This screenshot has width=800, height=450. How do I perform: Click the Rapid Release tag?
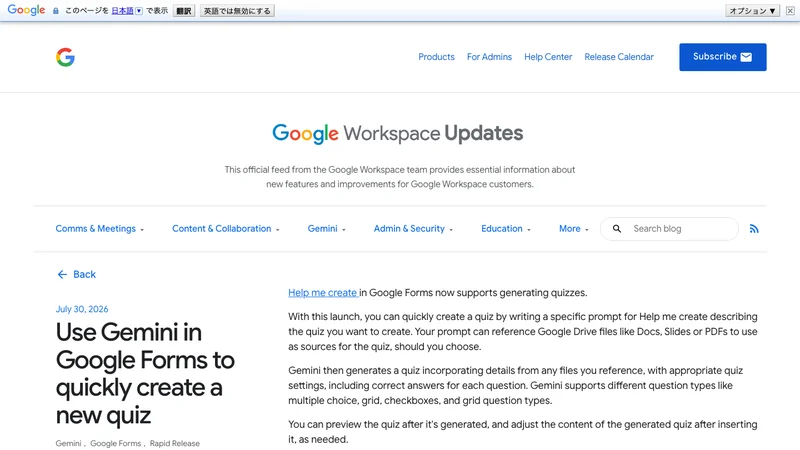(x=174, y=443)
